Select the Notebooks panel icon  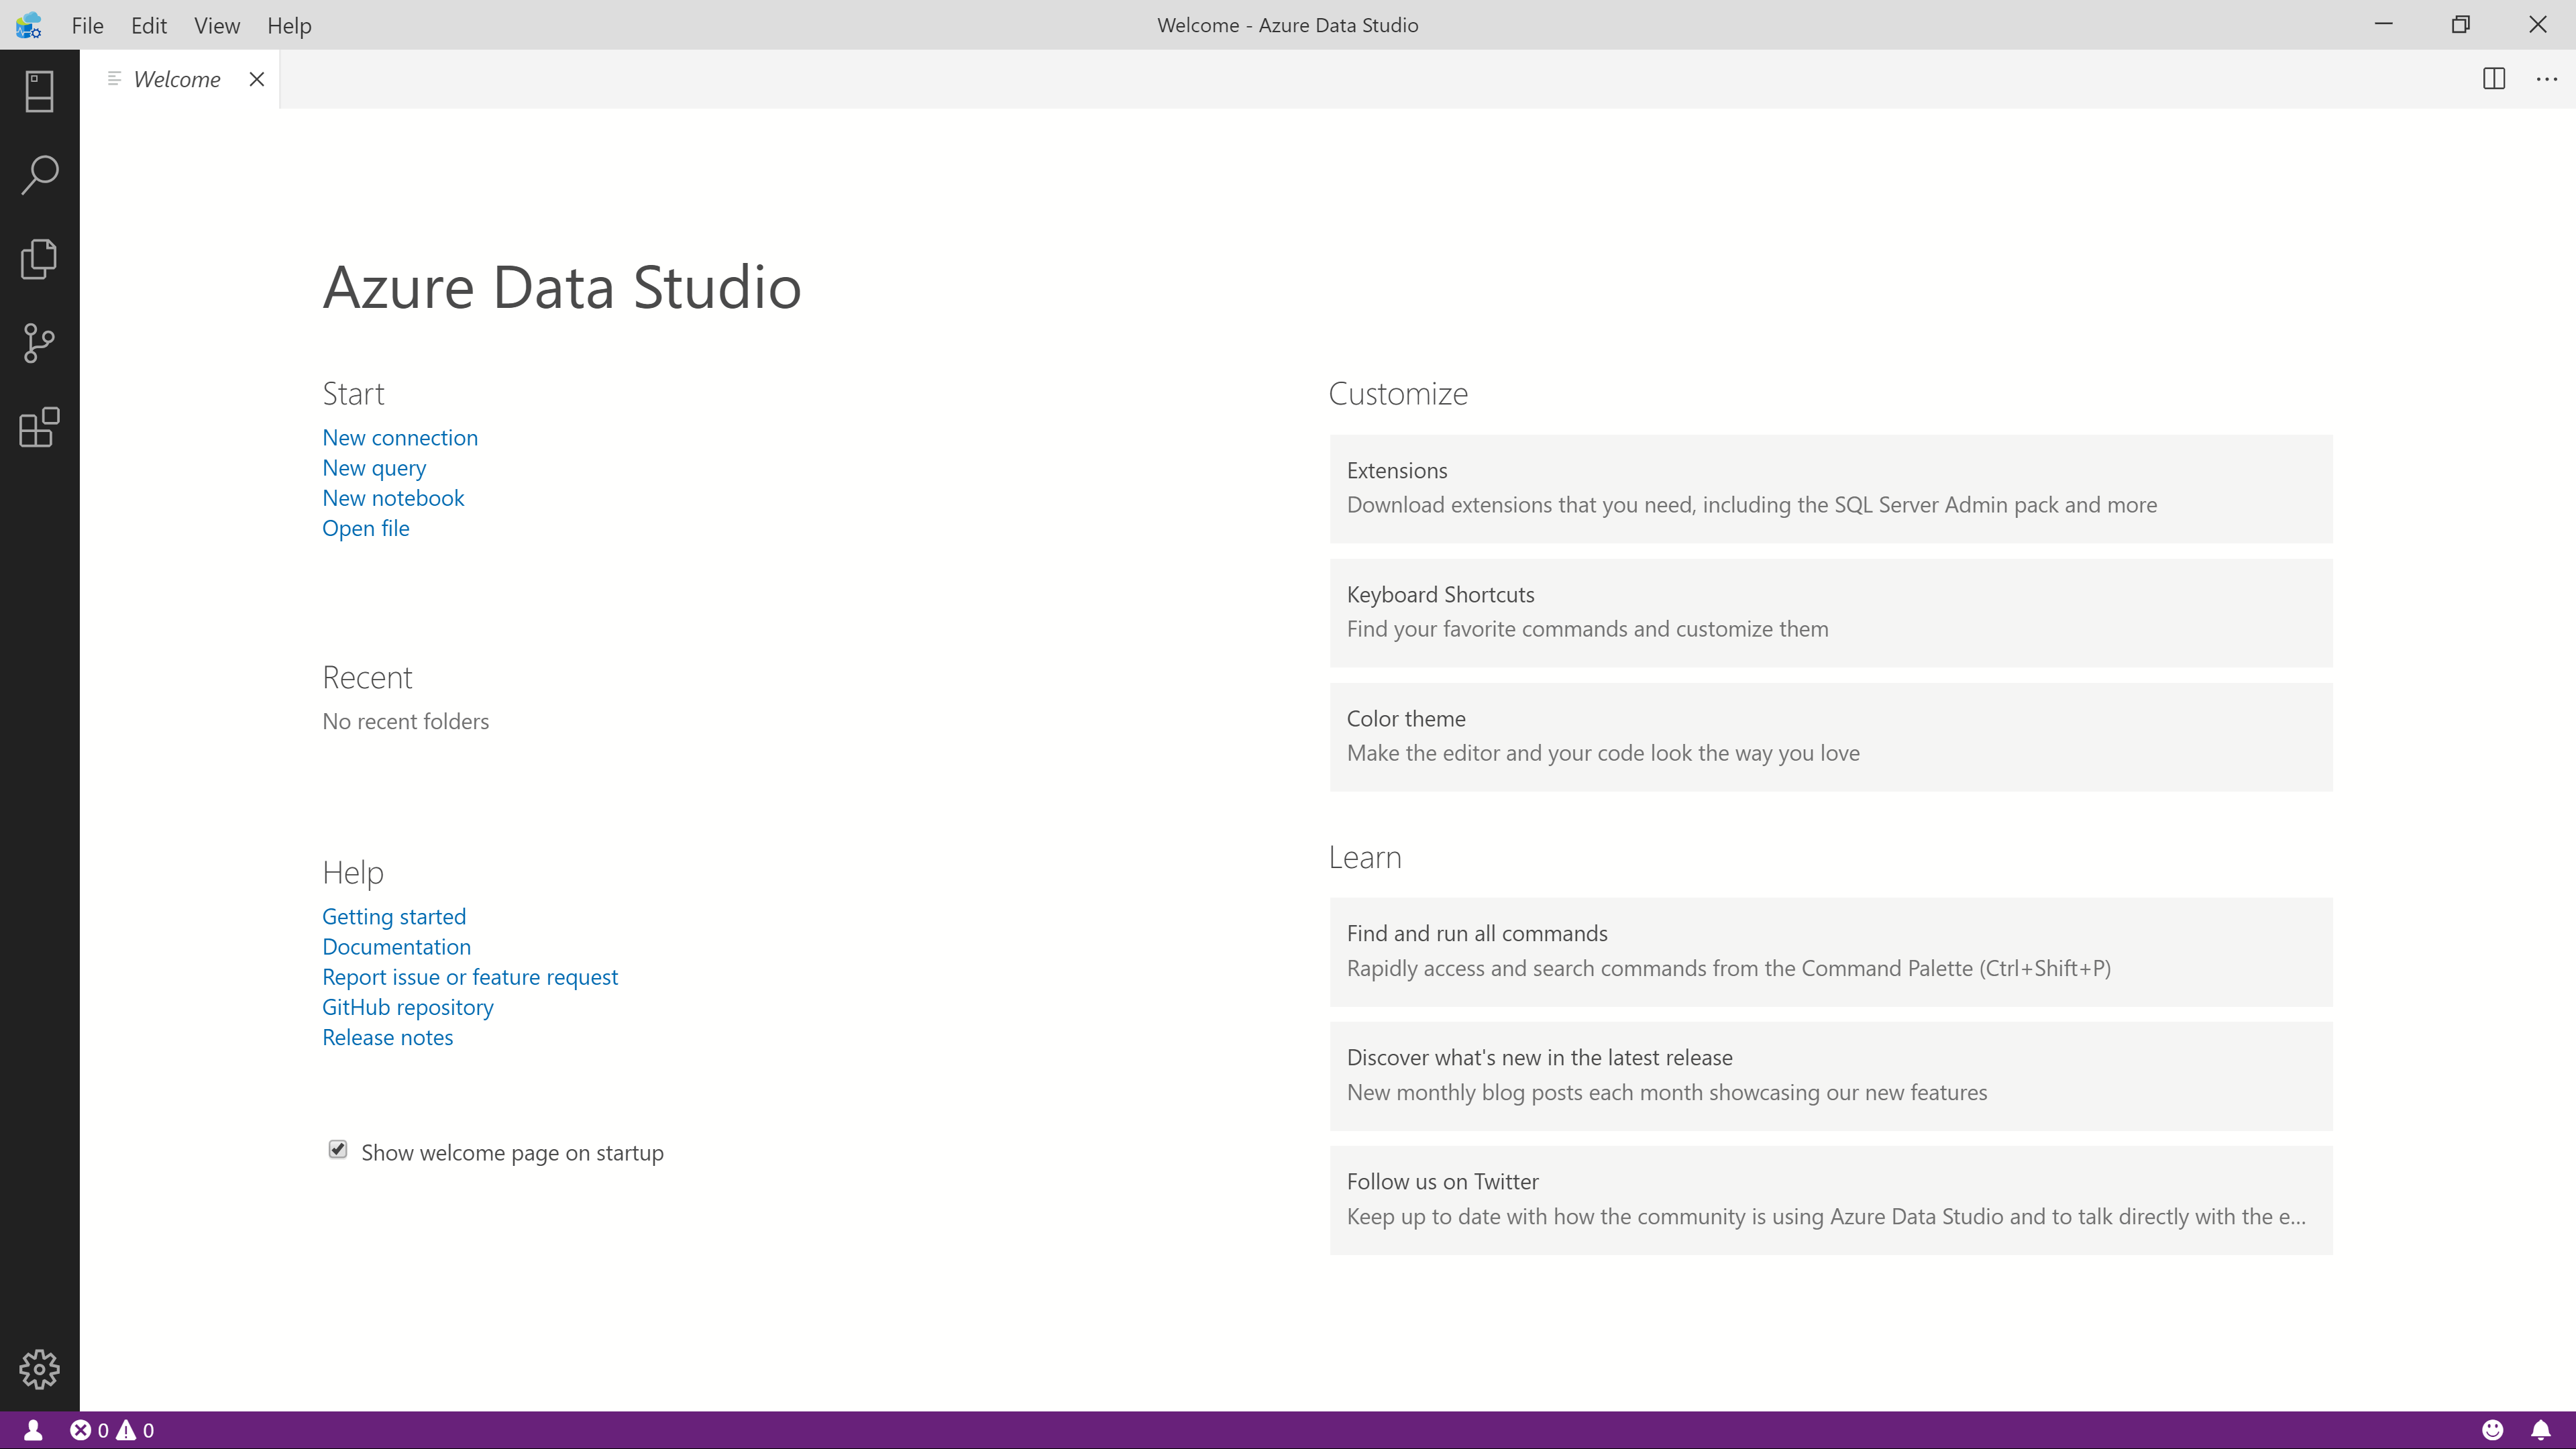click(x=39, y=258)
